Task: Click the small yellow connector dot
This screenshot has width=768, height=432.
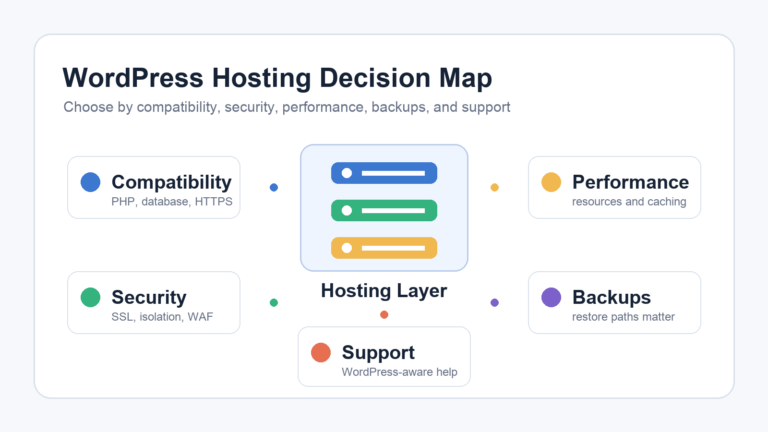Action: pyautogui.click(x=495, y=187)
